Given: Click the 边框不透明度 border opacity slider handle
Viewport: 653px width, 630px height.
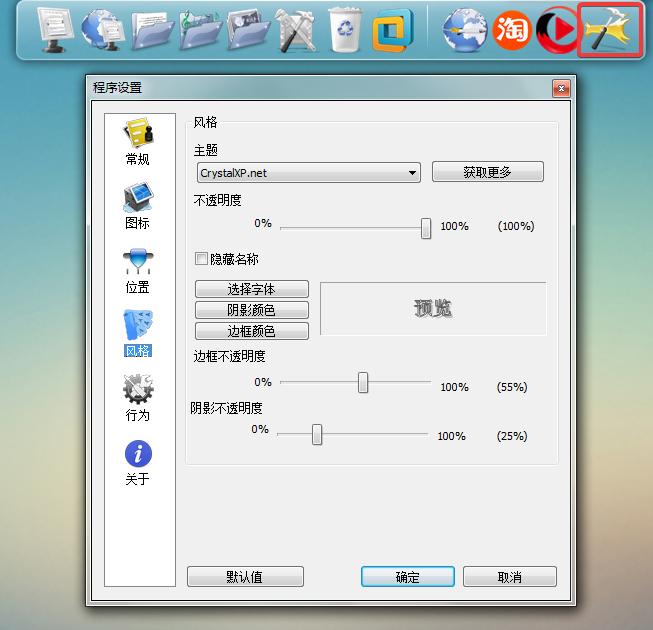Looking at the screenshot, I should [363, 382].
